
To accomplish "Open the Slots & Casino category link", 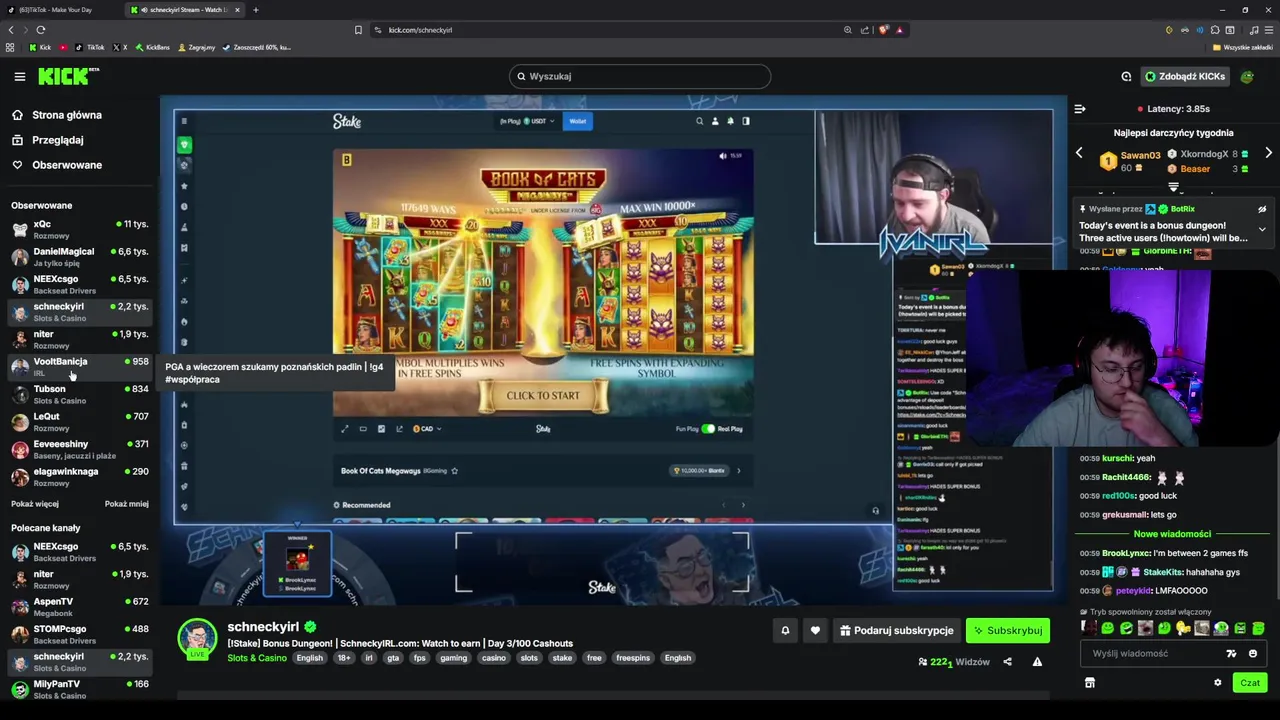I will click(x=257, y=658).
